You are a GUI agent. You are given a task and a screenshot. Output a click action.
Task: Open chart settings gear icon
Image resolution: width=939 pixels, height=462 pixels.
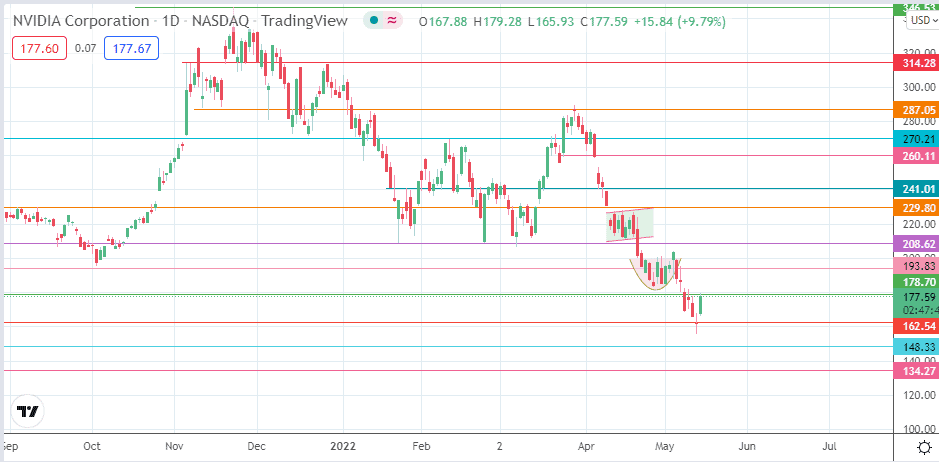pyautogui.click(x=924, y=447)
